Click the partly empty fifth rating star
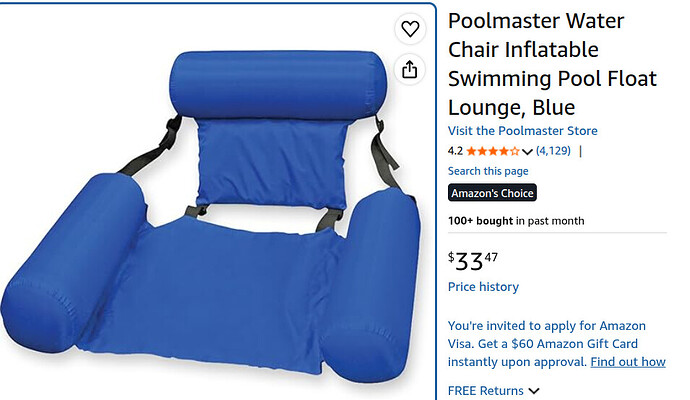The height and width of the screenshot is (400, 690). pyautogui.click(x=514, y=151)
